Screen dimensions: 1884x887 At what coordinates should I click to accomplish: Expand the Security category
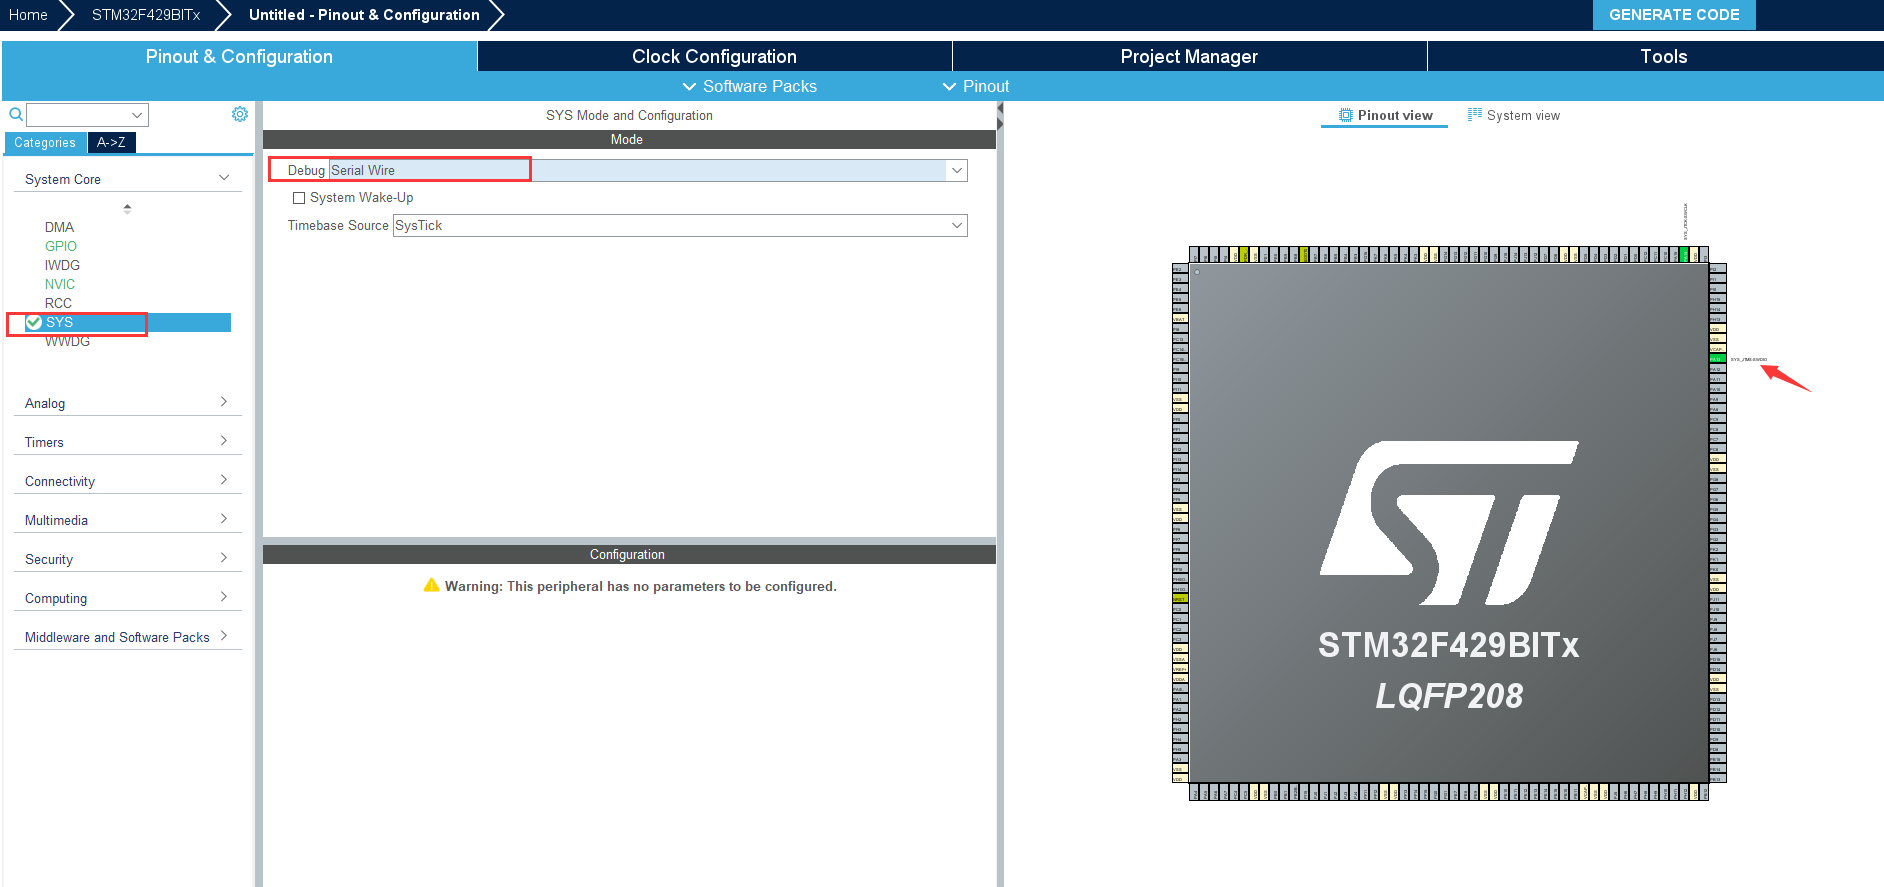[x=128, y=559]
